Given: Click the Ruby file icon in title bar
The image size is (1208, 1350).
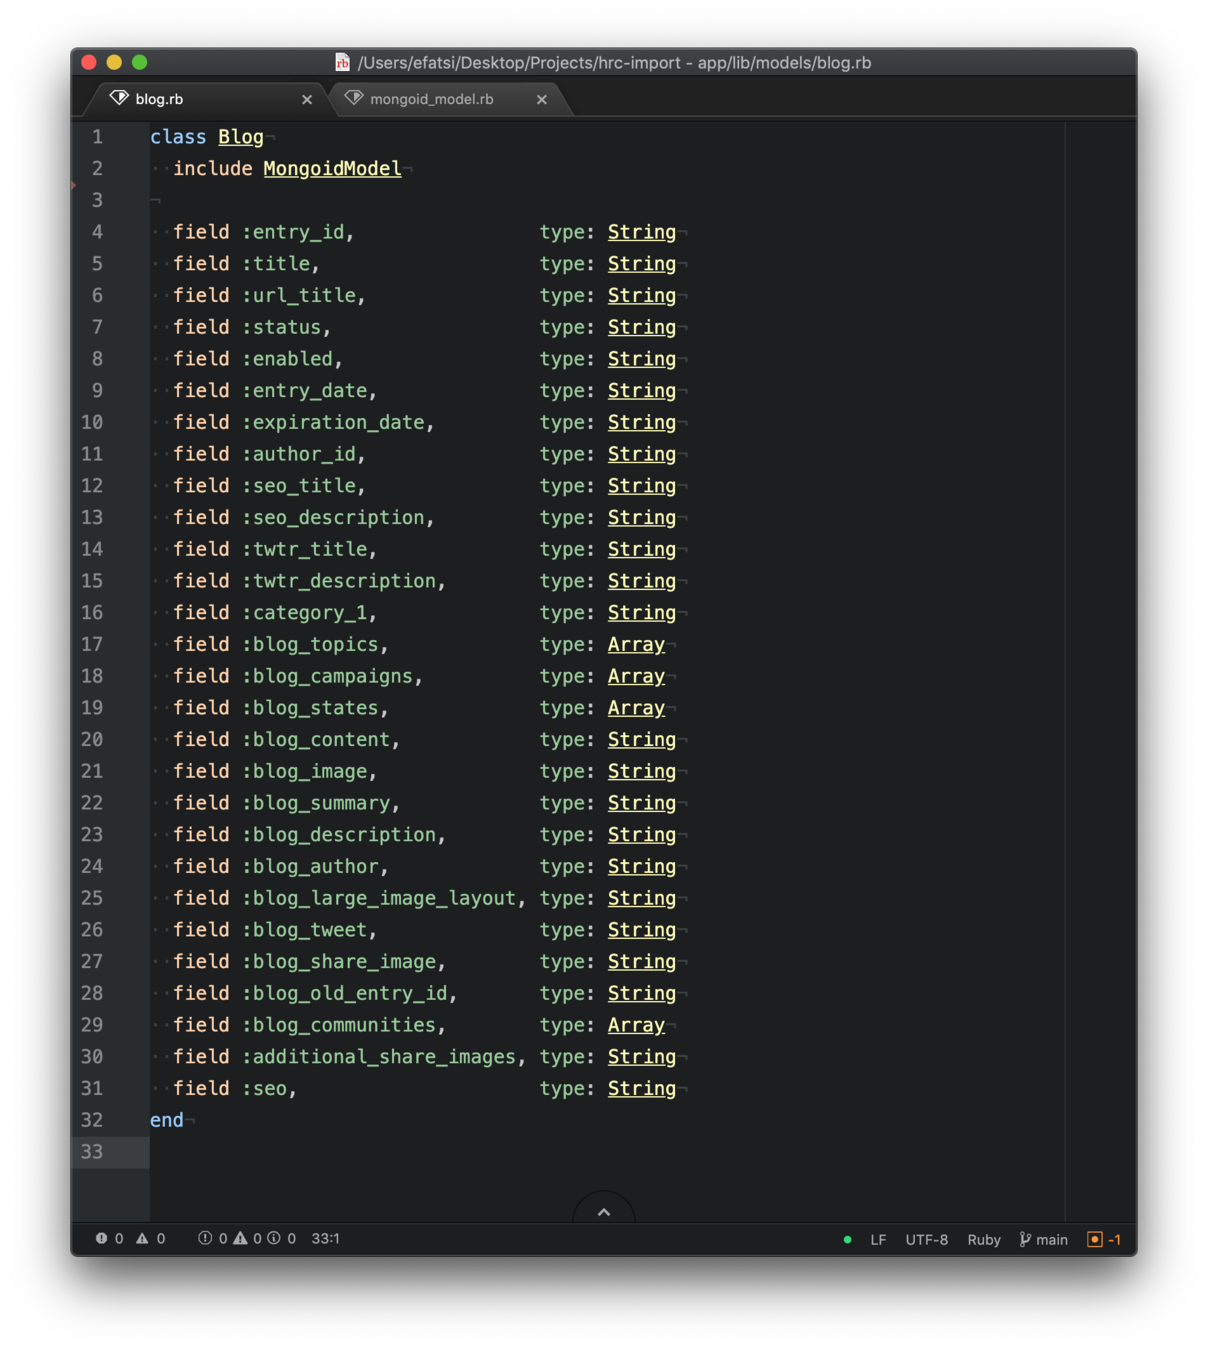Looking at the screenshot, I should 342,62.
